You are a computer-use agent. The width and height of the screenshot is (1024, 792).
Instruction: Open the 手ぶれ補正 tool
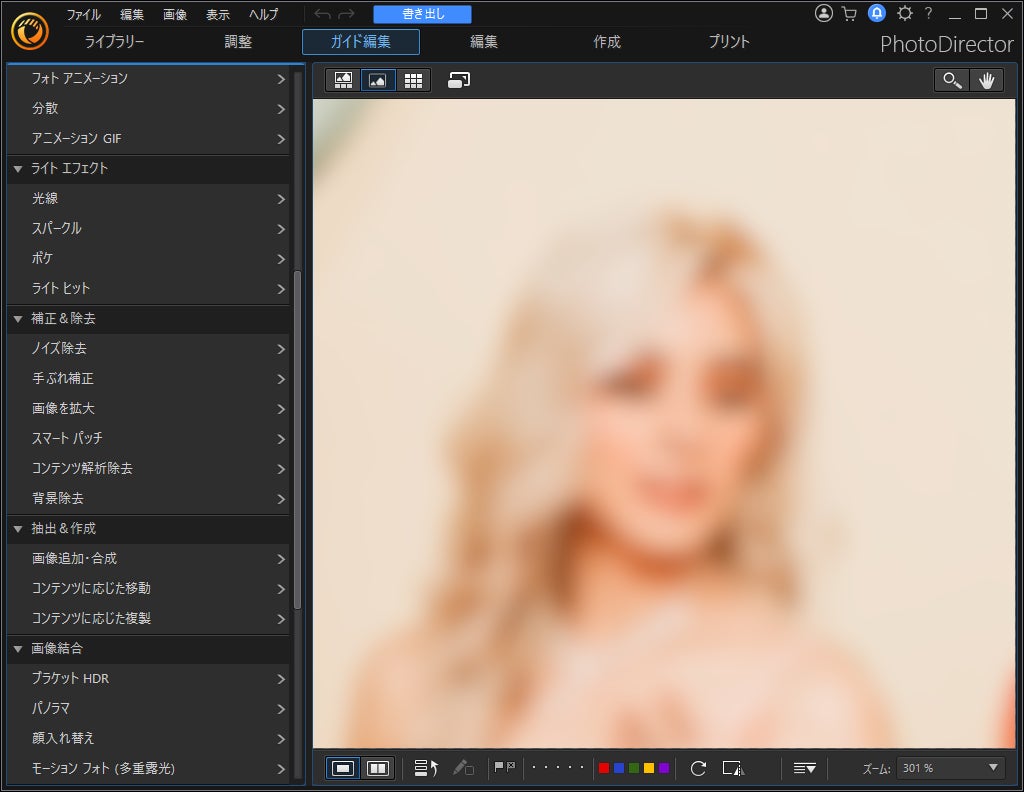click(148, 379)
